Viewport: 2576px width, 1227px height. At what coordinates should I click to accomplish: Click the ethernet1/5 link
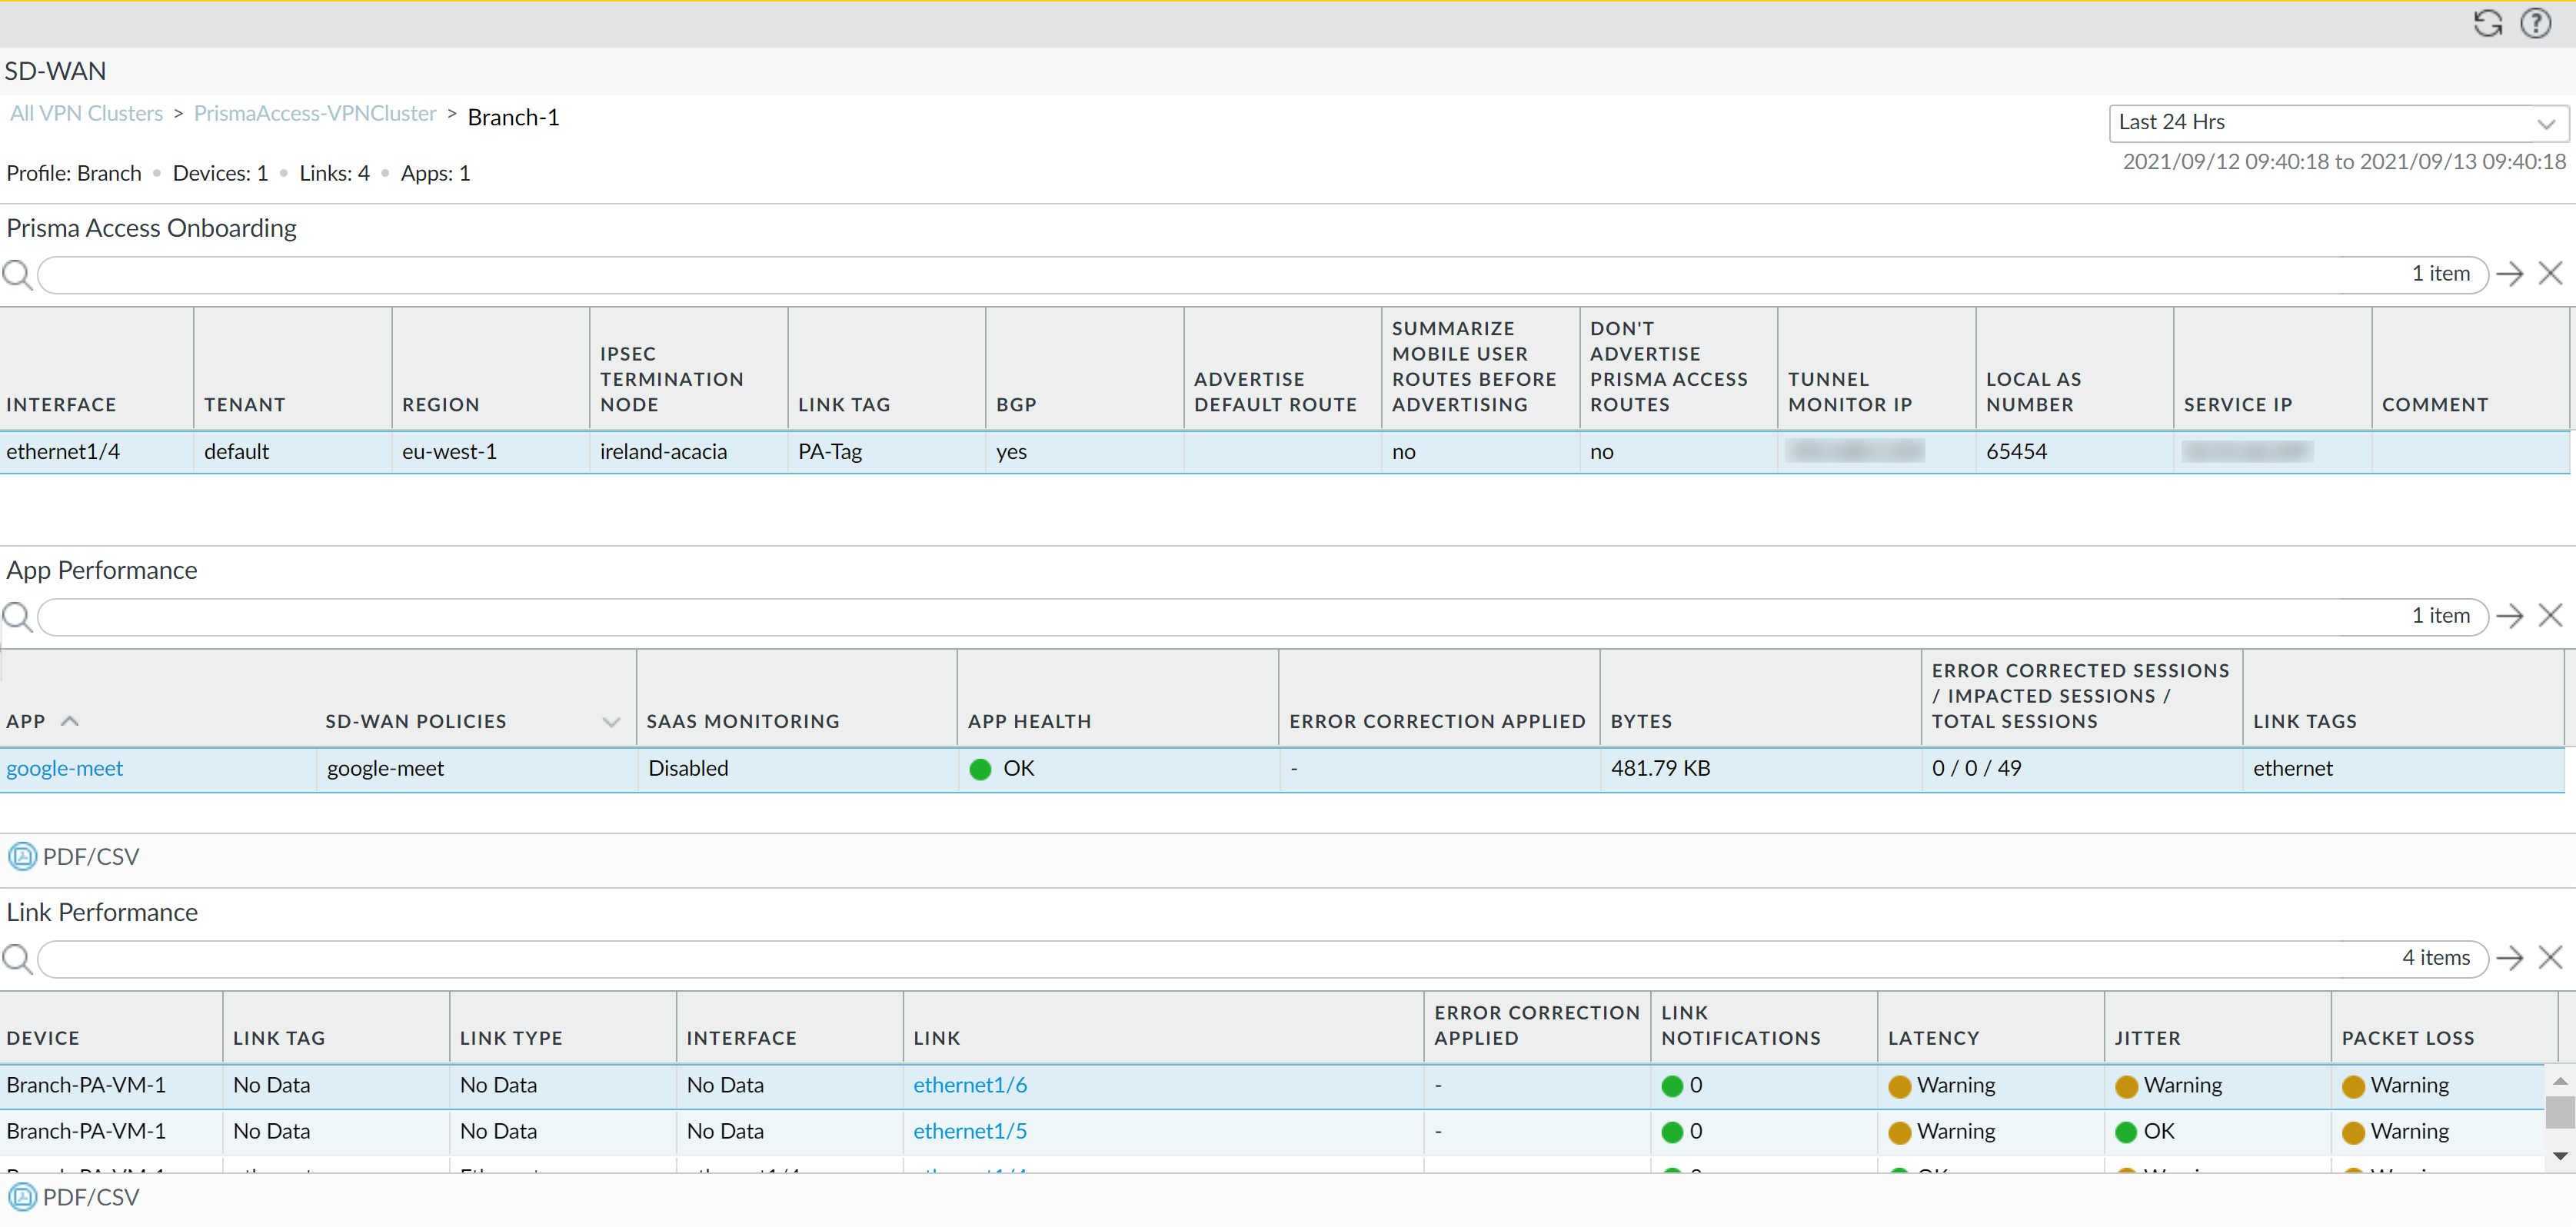969,1131
